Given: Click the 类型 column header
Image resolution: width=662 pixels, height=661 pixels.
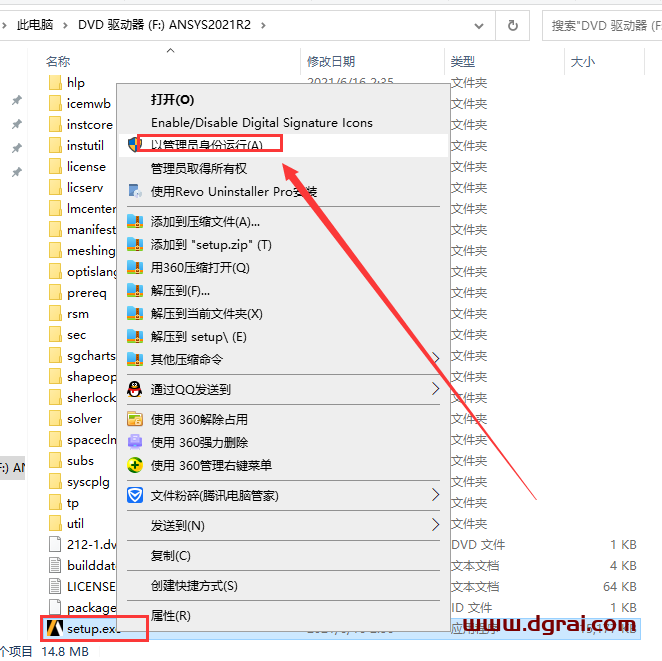Looking at the screenshot, I should pos(463,62).
